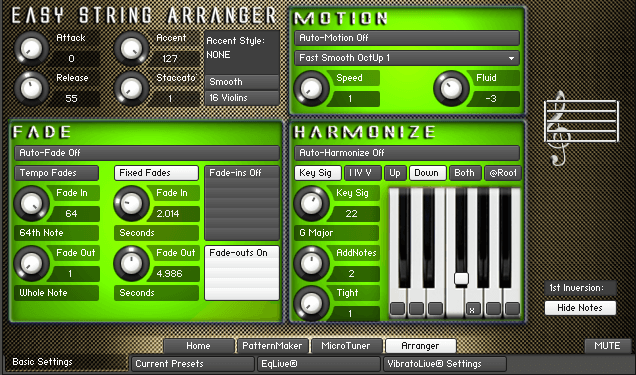
Task: Open the Smooth accent menu
Action: [x=242, y=82]
